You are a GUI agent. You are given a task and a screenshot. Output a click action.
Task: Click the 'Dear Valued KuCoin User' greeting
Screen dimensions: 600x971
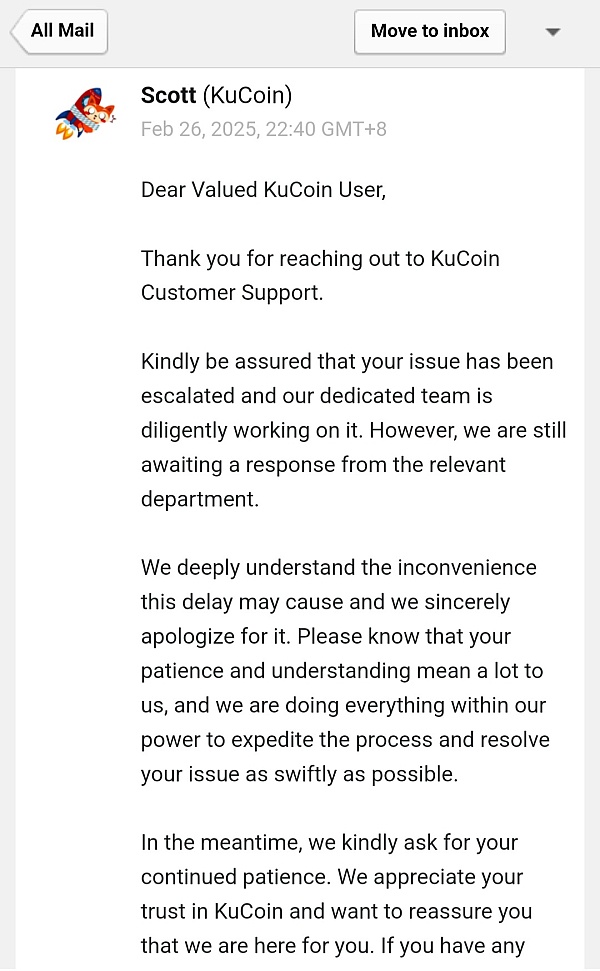coord(263,189)
